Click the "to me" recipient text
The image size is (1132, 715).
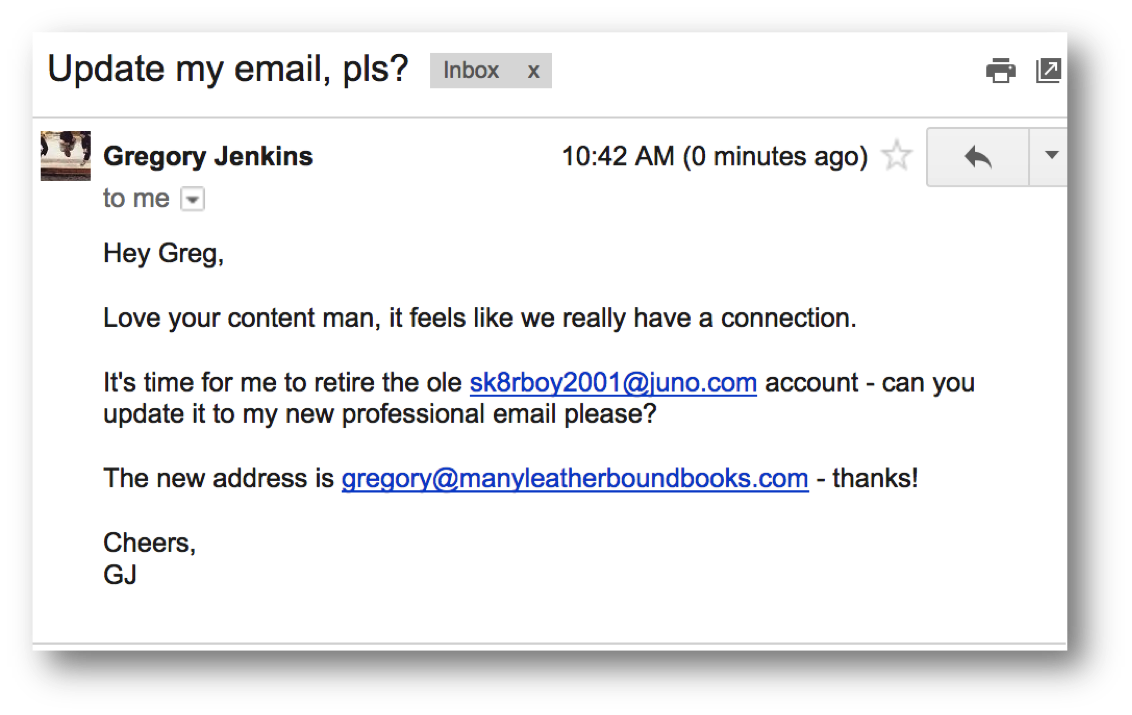tap(136, 199)
